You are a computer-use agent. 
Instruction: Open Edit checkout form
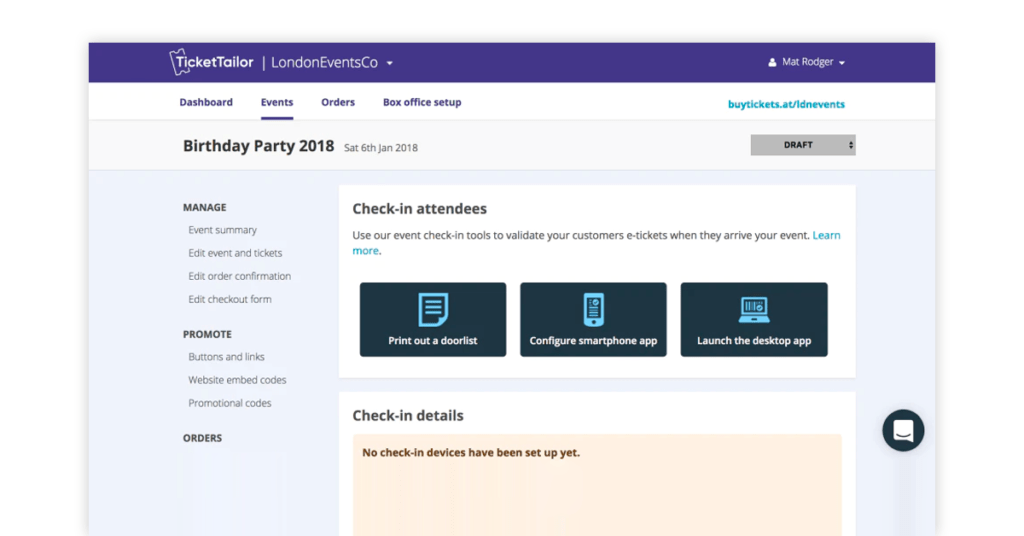(230, 299)
